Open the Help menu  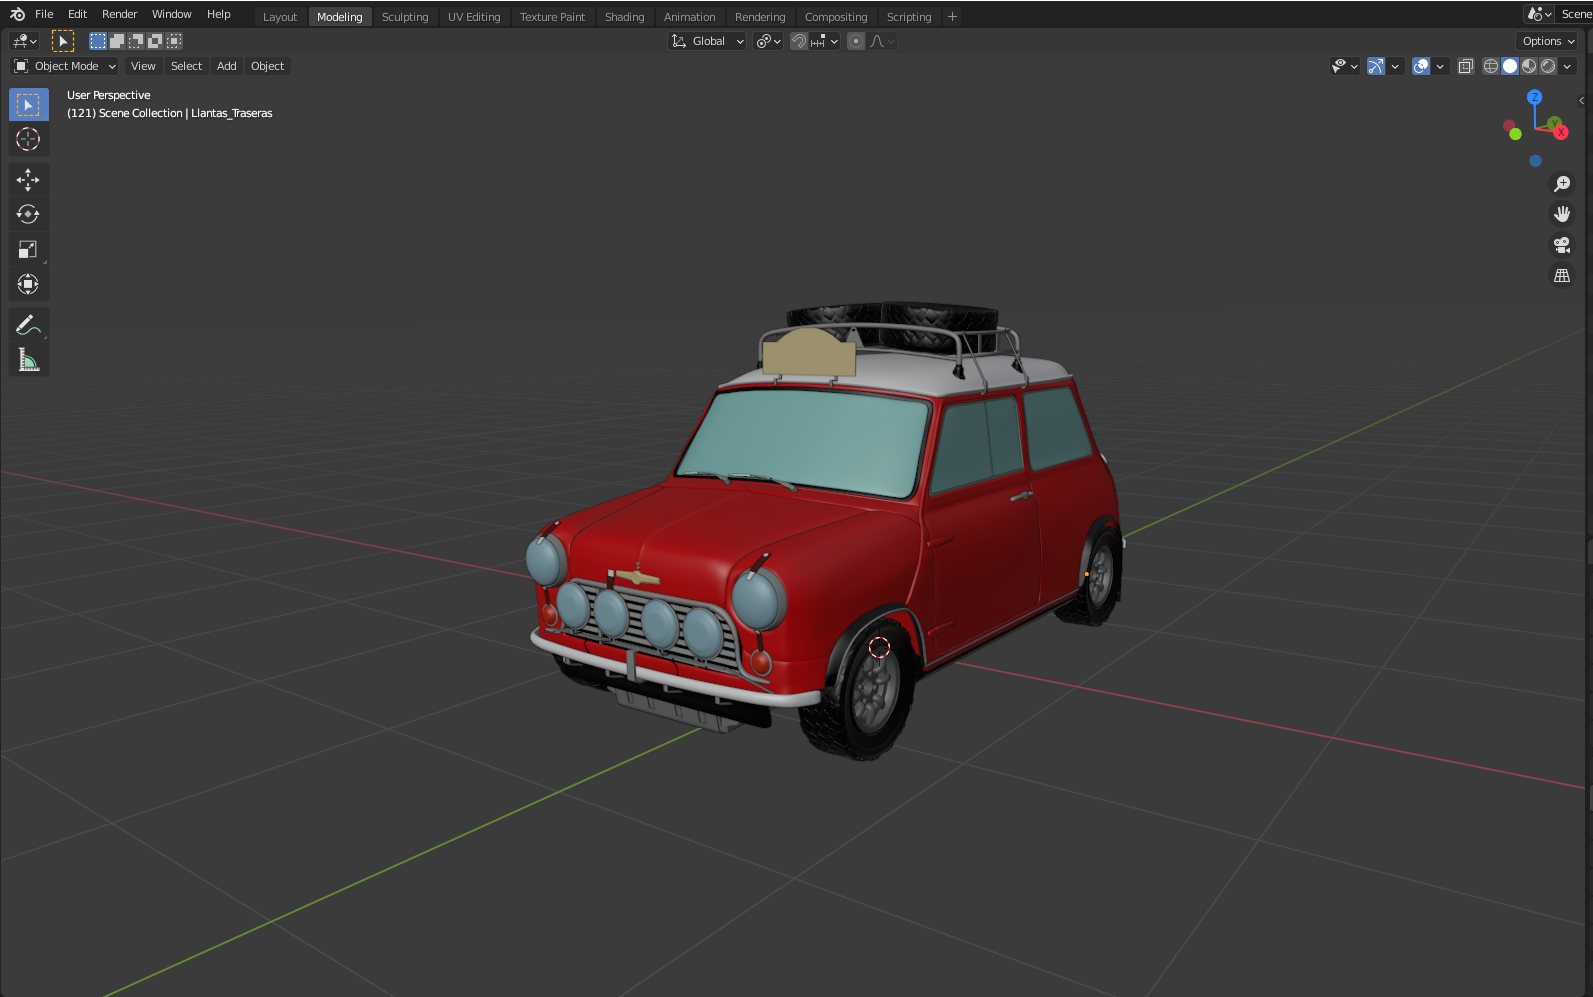tap(218, 14)
